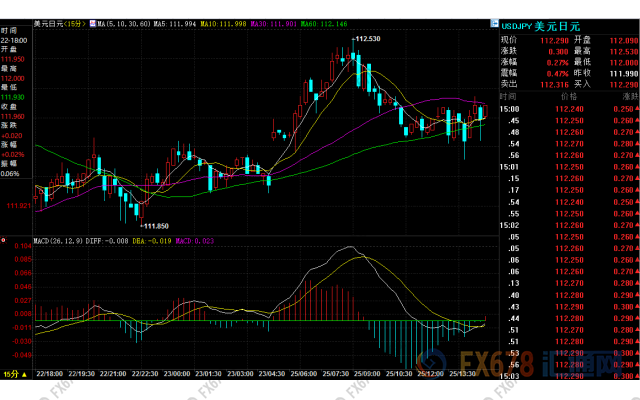This screenshot has width=640, height=400.
Task: Click the panel toggle icon beside USDJPY
Action: point(494,23)
